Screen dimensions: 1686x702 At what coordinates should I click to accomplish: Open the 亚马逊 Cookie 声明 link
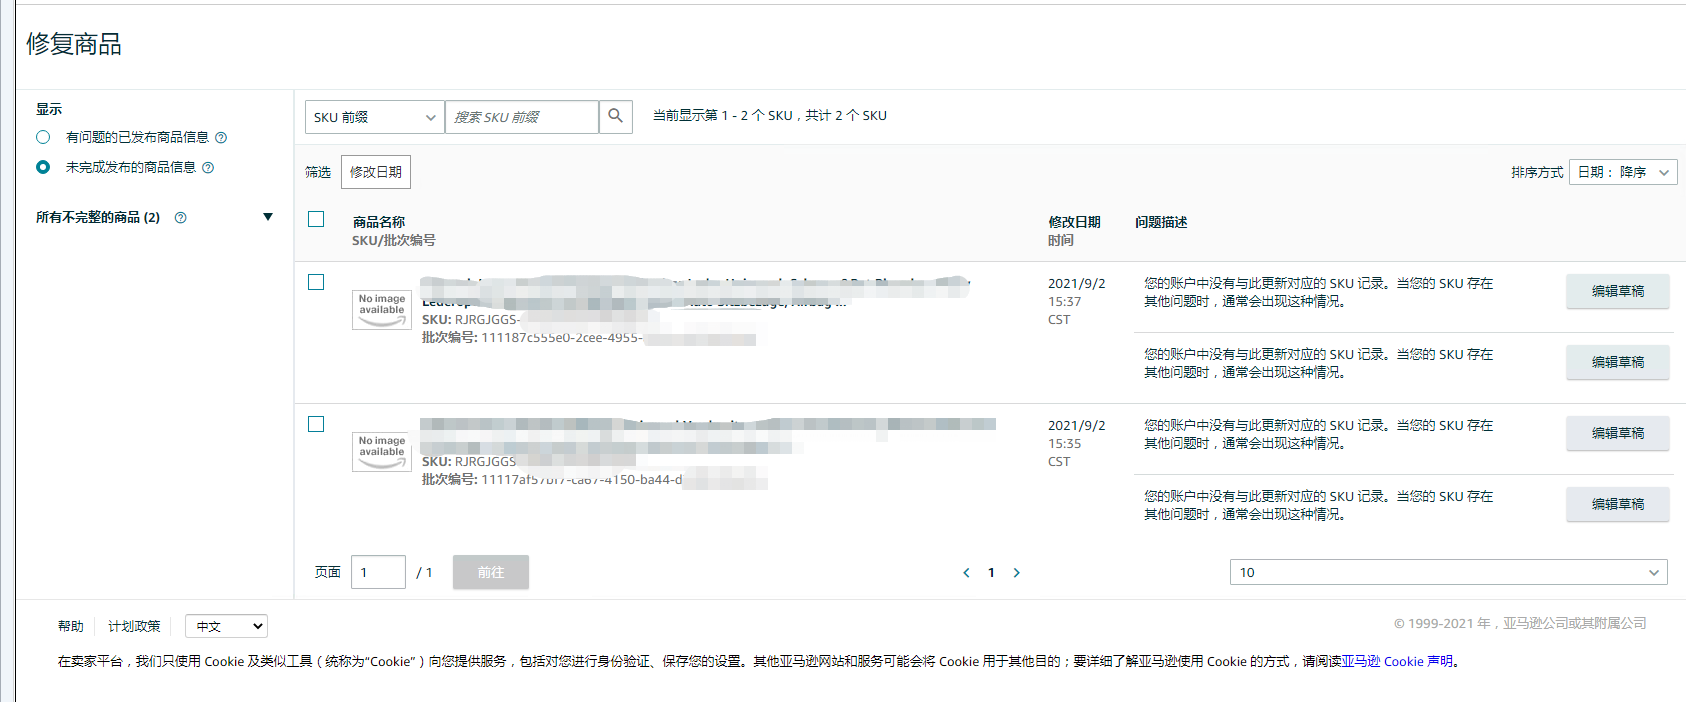click(x=1397, y=661)
